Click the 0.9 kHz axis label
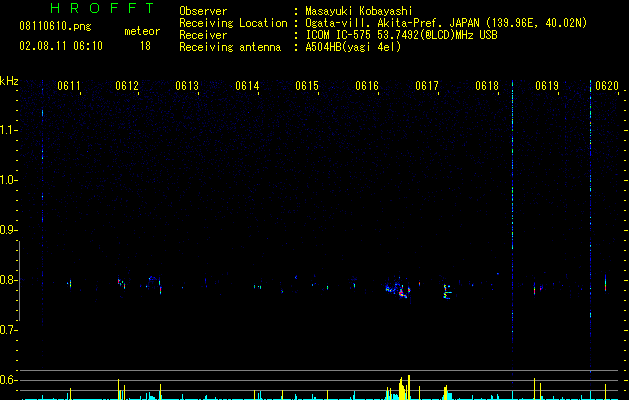The width and height of the screenshot is (629, 400). (x=9, y=230)
